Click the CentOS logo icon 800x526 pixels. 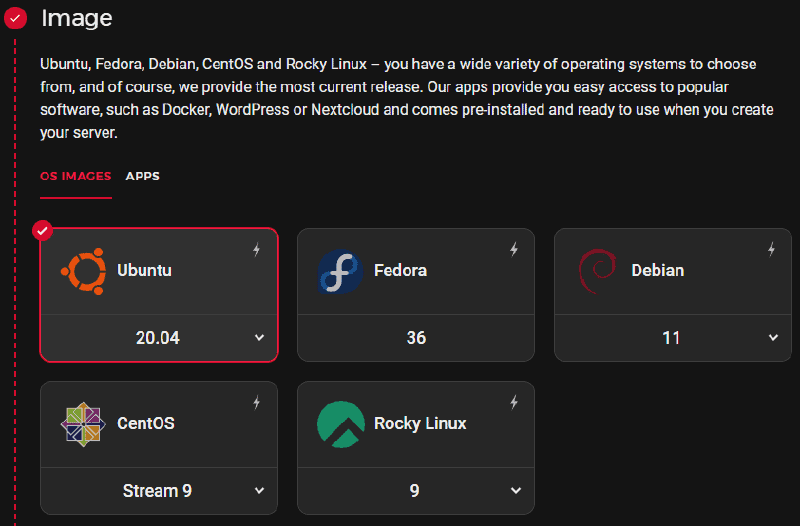click(x=83, y=423)
